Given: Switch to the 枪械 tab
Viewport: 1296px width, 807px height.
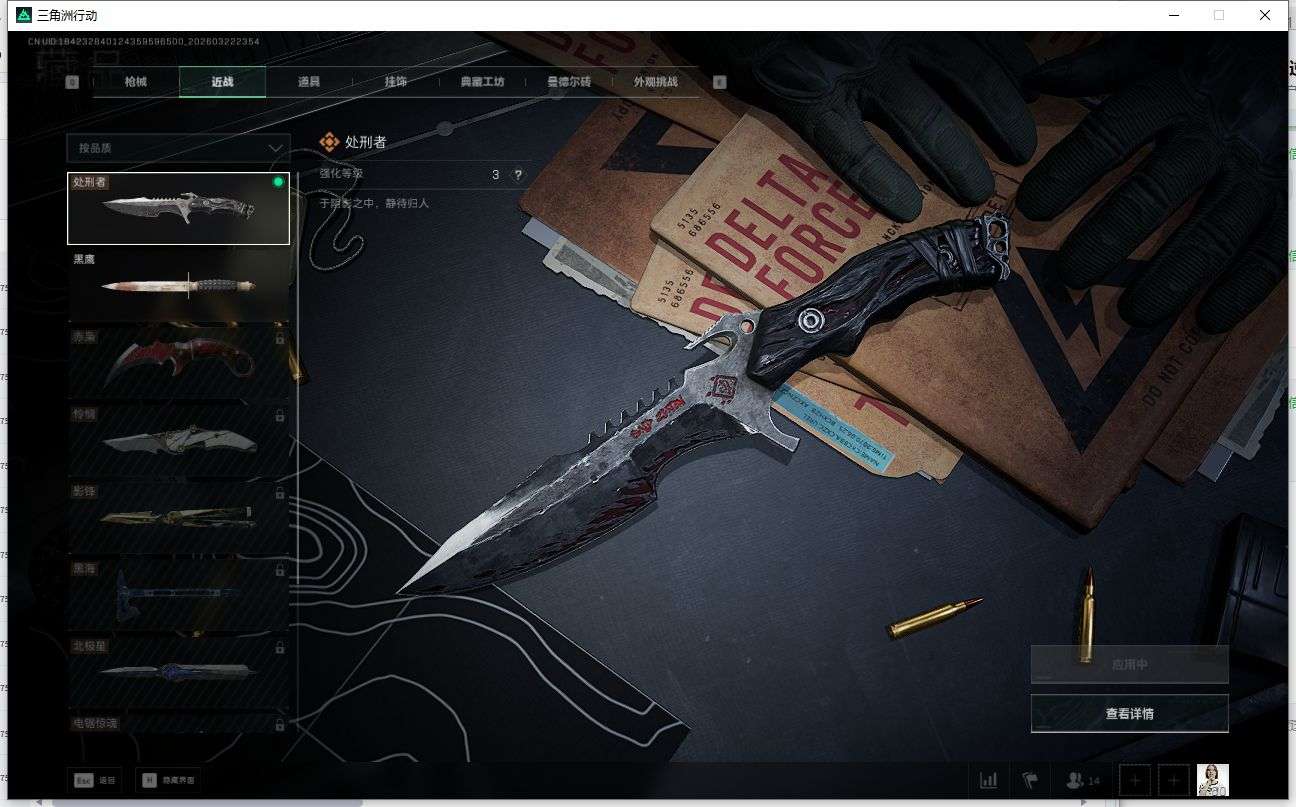Looking at the screenshot, I should point(135,82).
